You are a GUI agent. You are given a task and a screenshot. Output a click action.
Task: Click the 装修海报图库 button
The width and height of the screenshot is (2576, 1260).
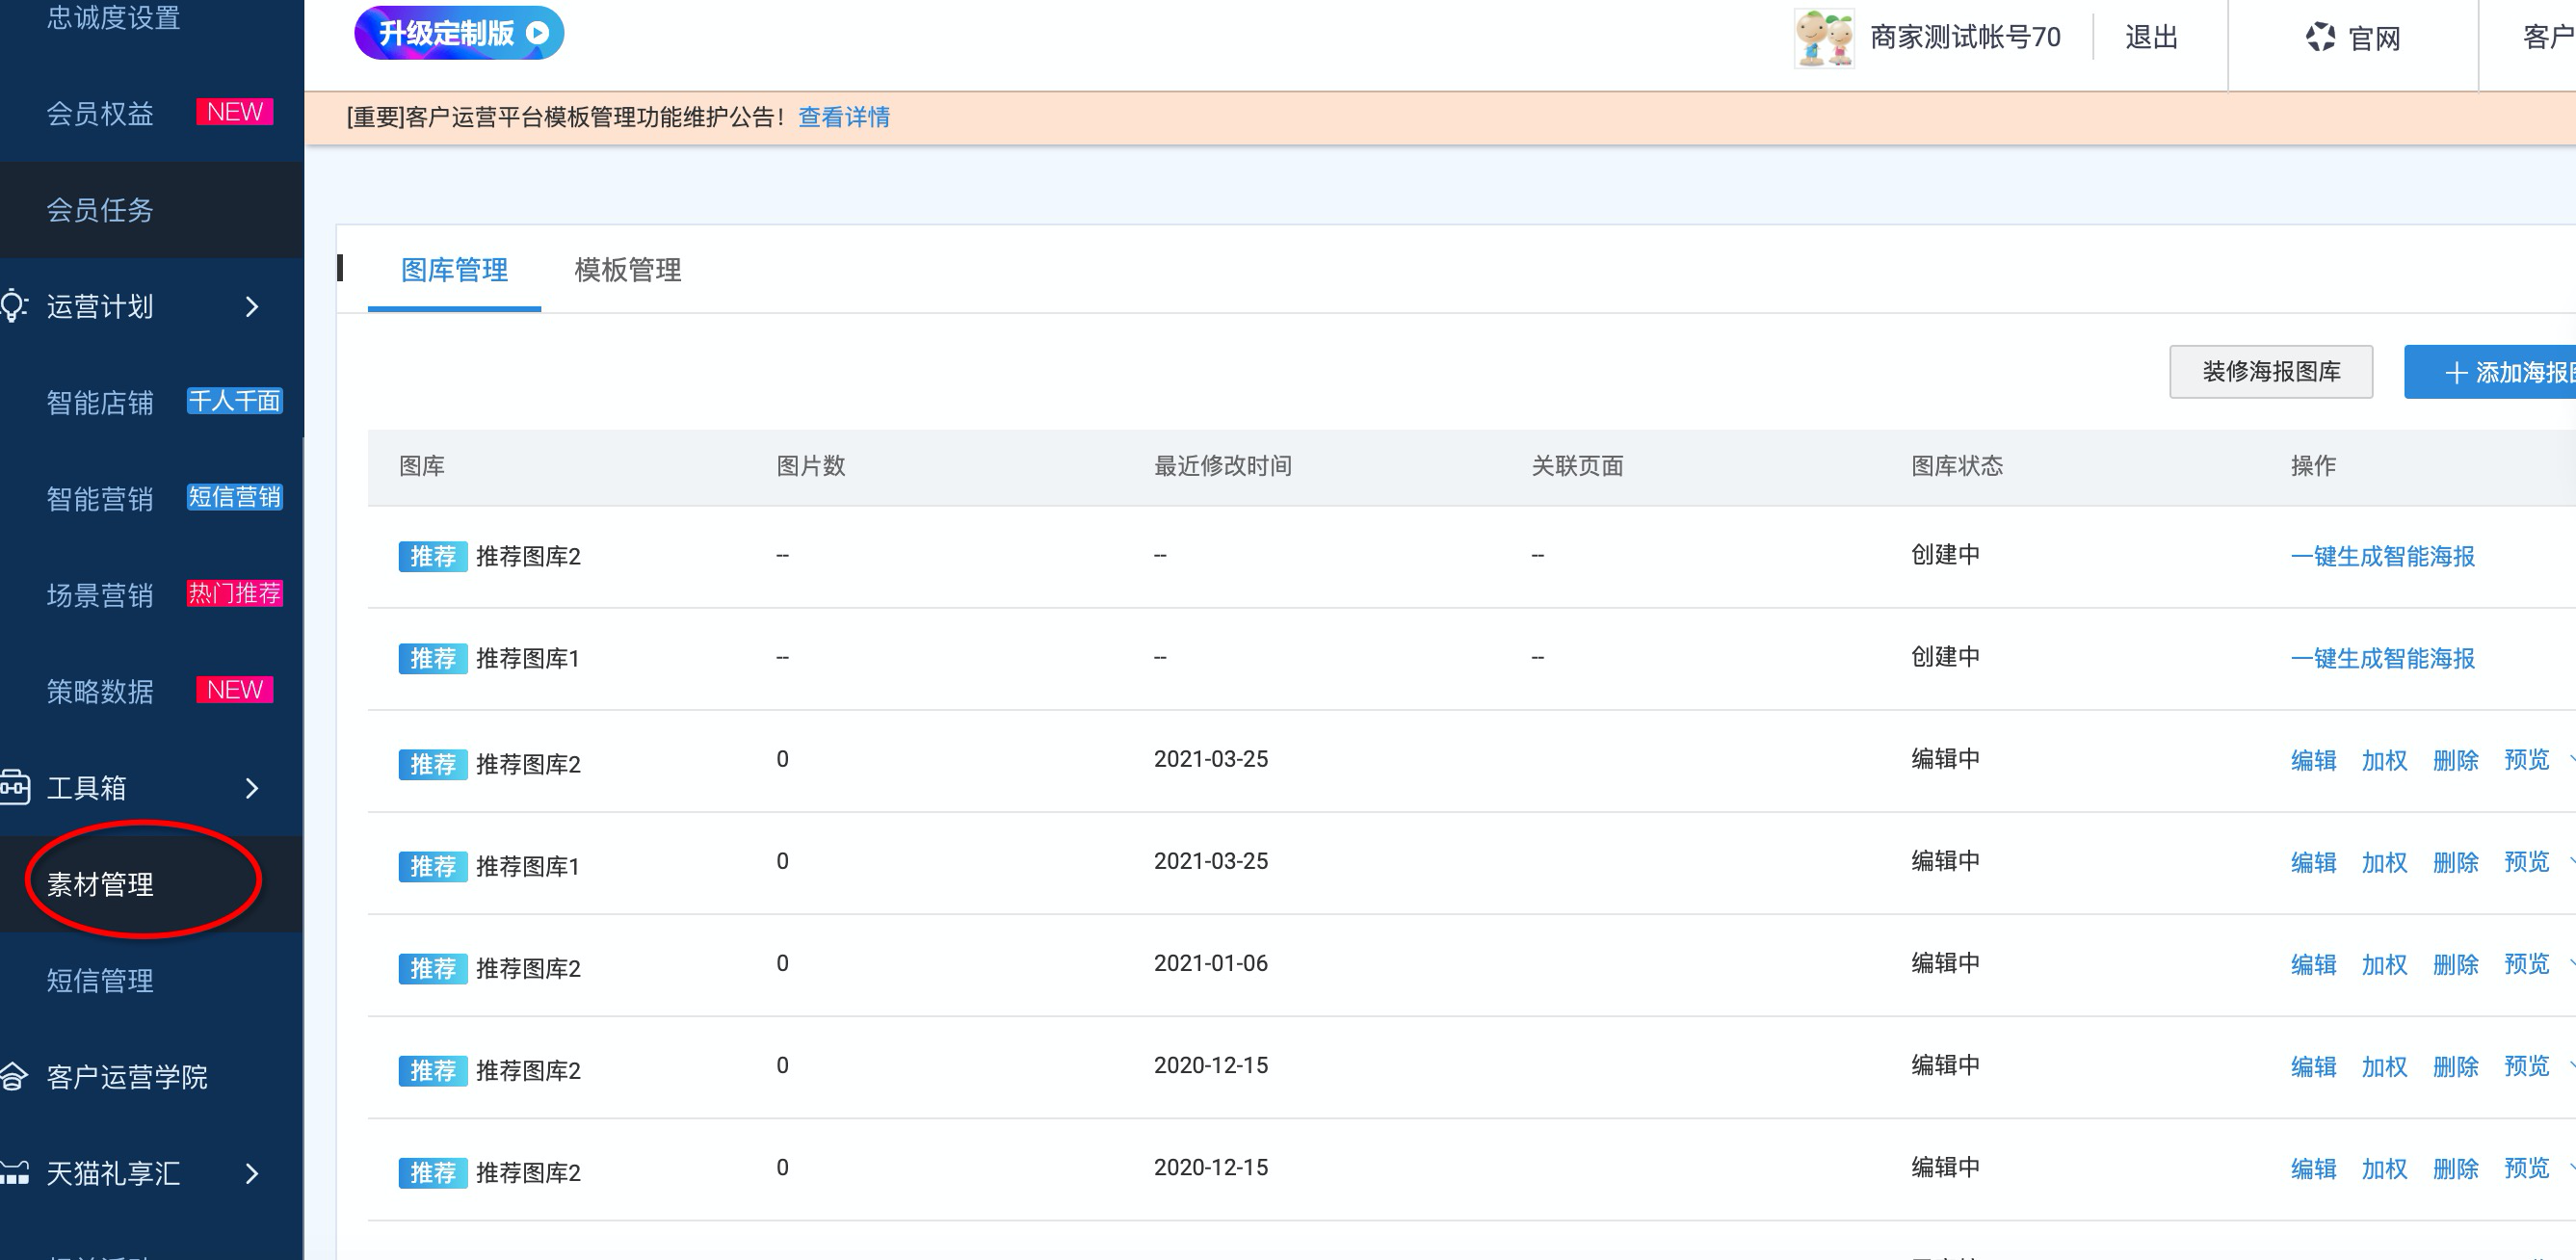[2270, 372]
